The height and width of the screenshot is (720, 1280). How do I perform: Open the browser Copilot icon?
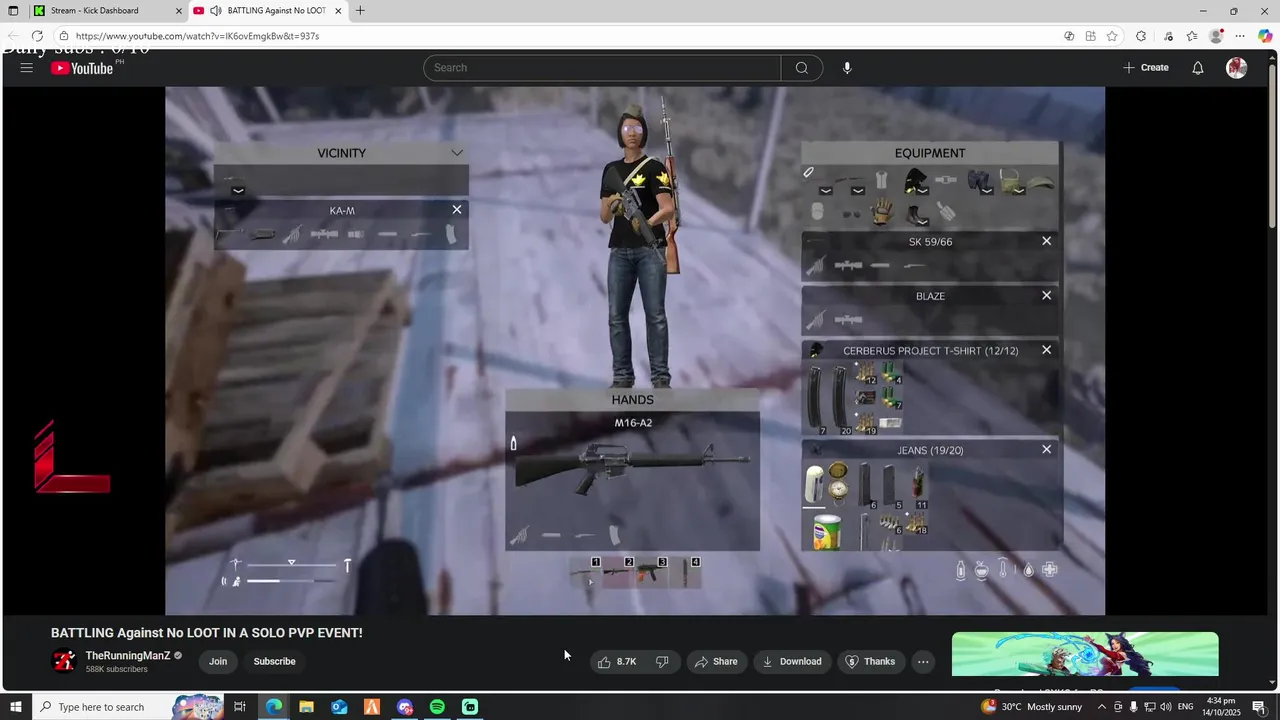[1265, 36]
